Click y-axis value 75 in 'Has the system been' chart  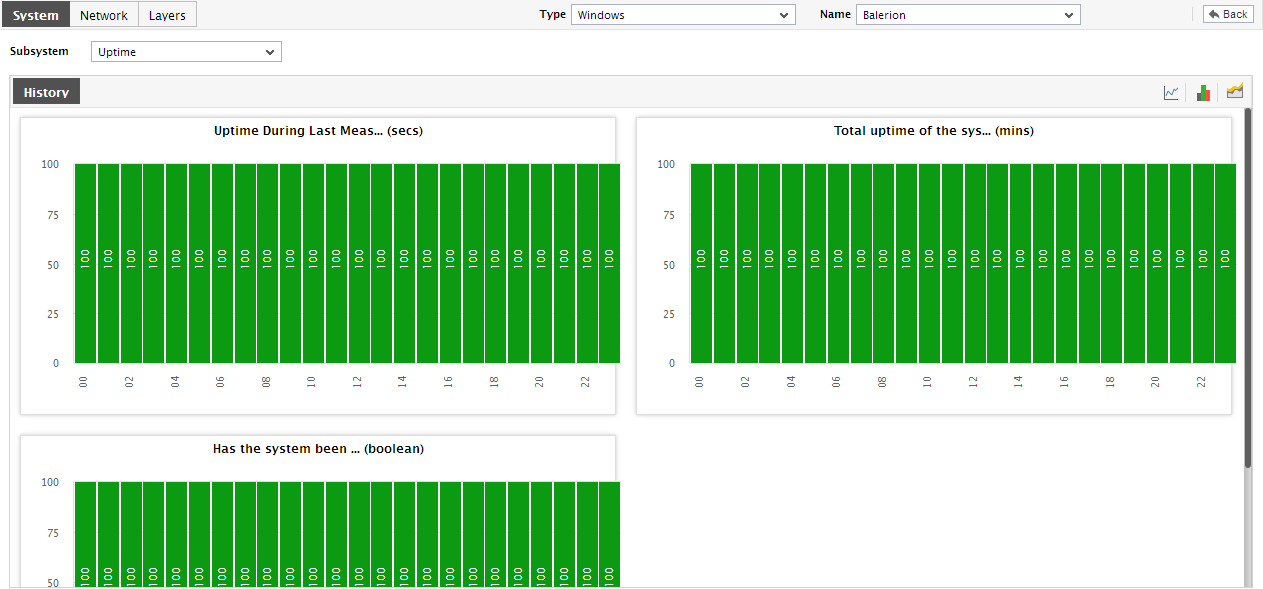coord(52,533)
